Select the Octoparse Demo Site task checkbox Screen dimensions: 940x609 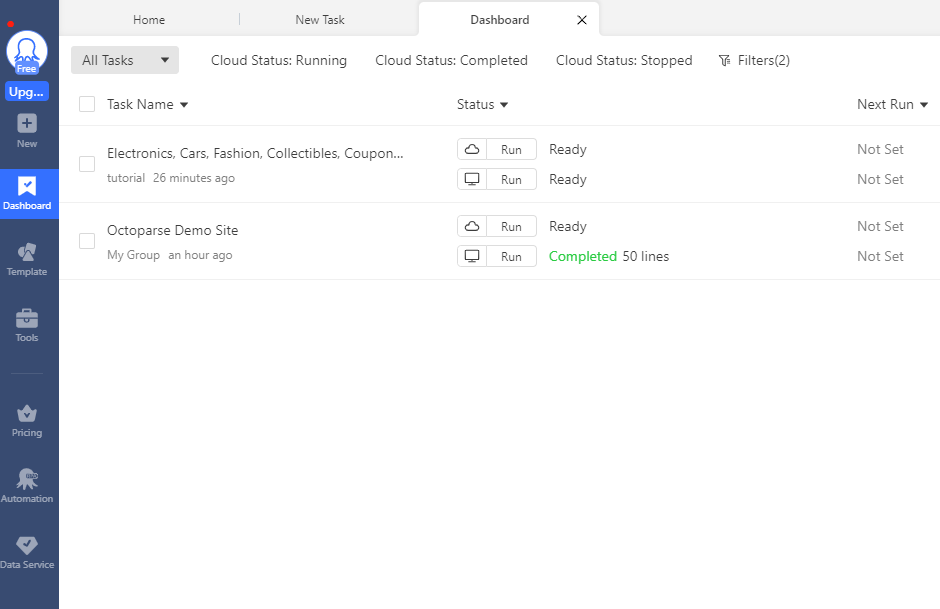pyautogui.click(x=87, y=241)
